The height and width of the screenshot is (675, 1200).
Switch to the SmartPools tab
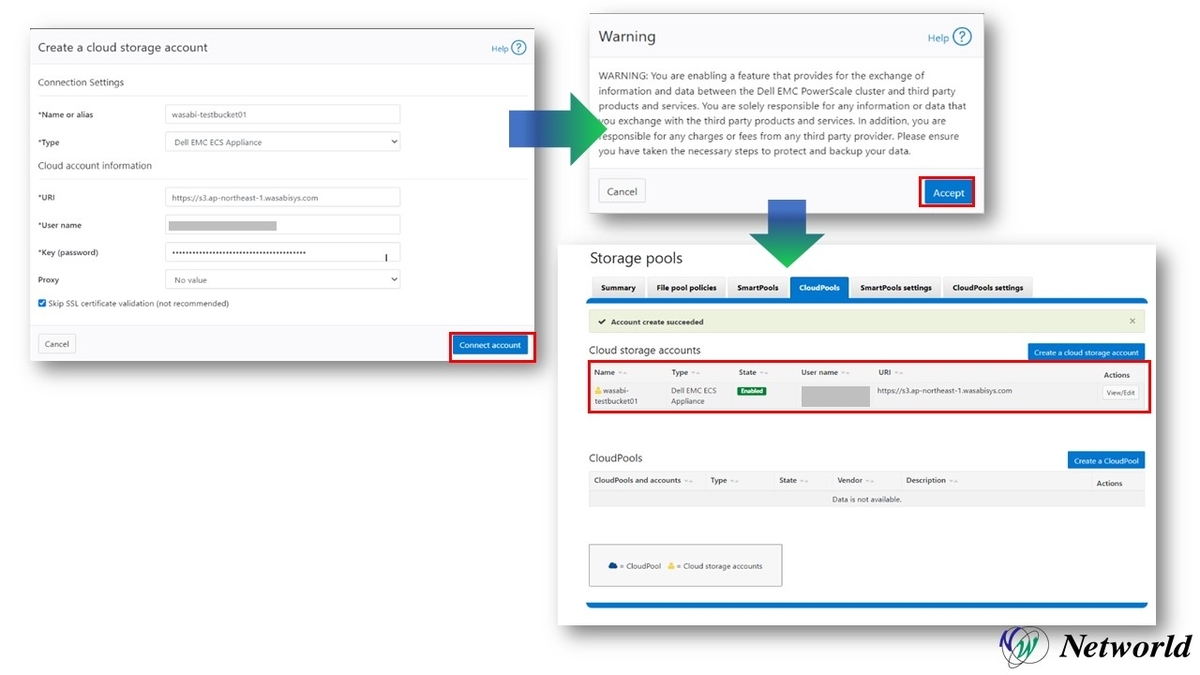[x=758, y=288]
